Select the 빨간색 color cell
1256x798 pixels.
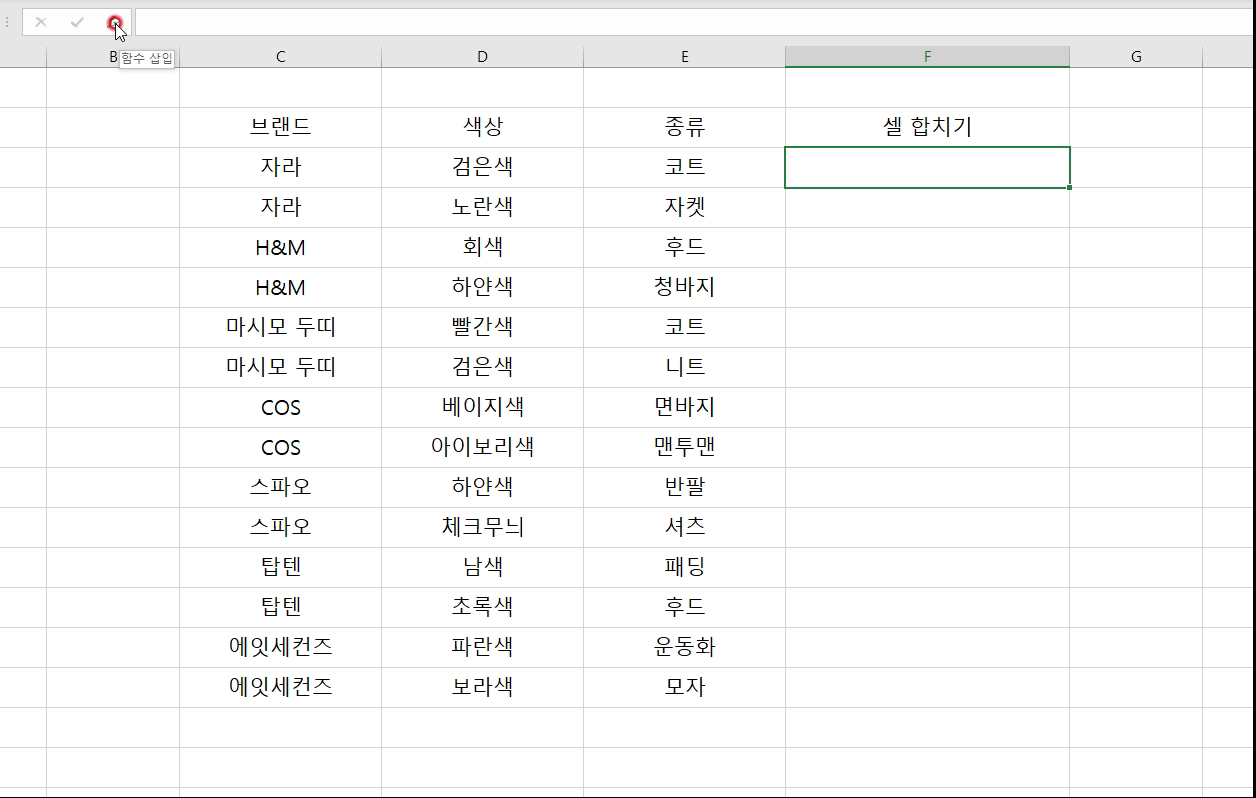[483, 327]
